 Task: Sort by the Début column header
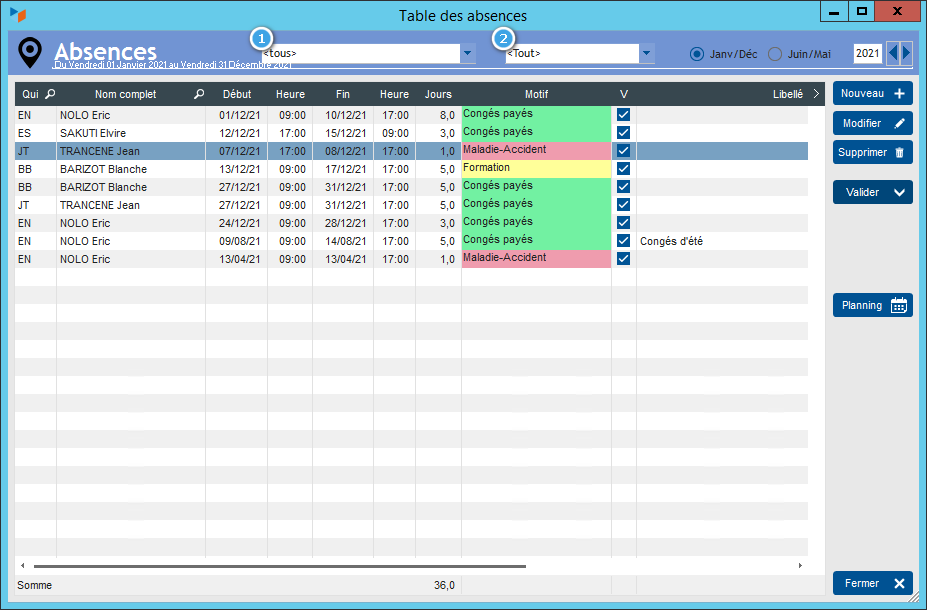pyautogui.click(x=237, y=94)
